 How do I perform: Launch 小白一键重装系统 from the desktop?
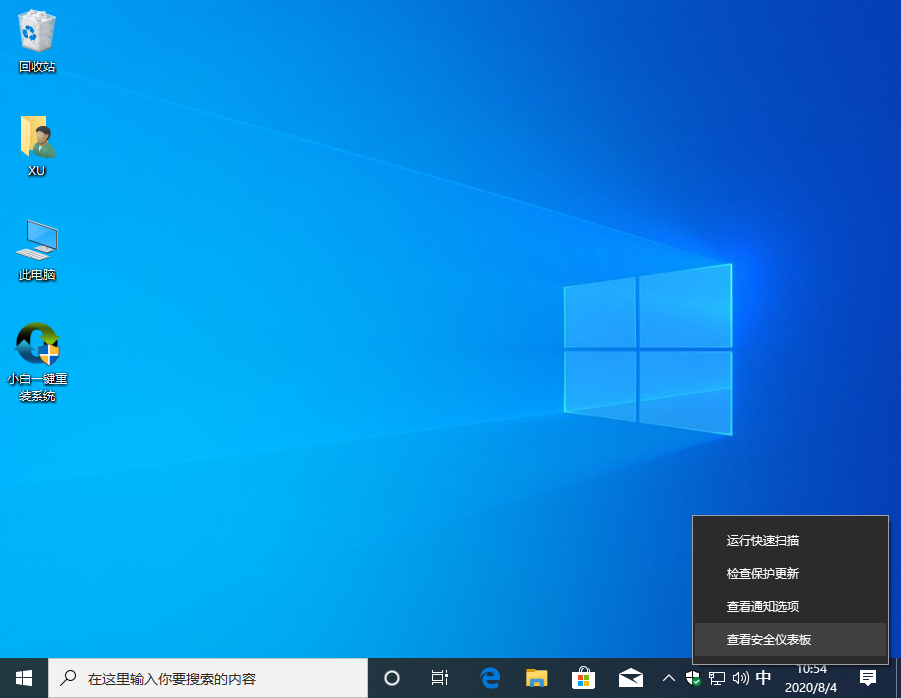(x=37, y=343)
